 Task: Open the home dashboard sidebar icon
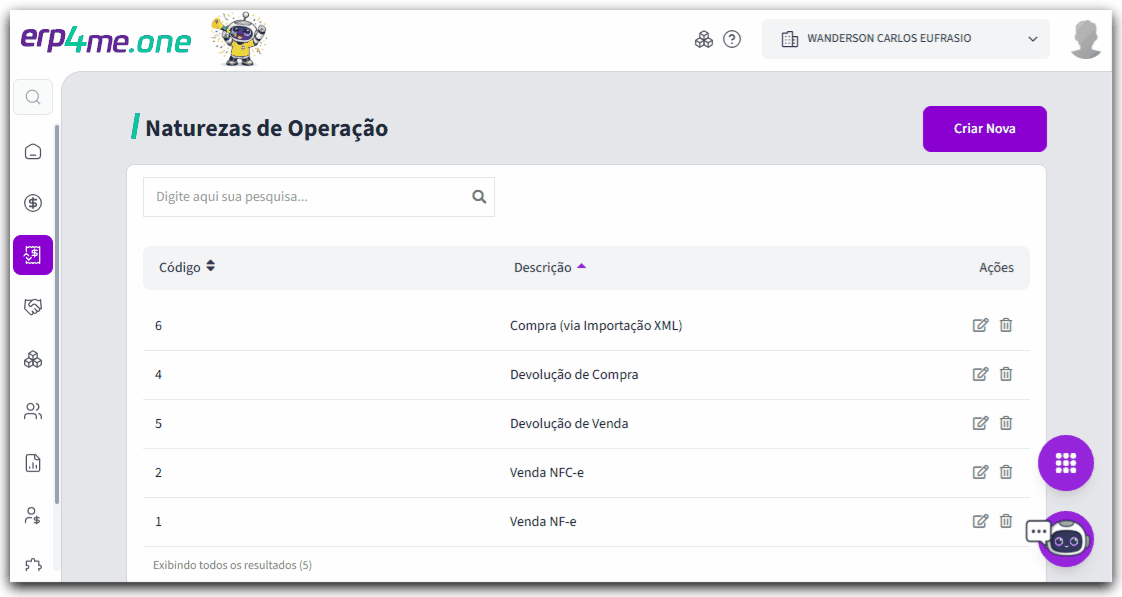33,152
